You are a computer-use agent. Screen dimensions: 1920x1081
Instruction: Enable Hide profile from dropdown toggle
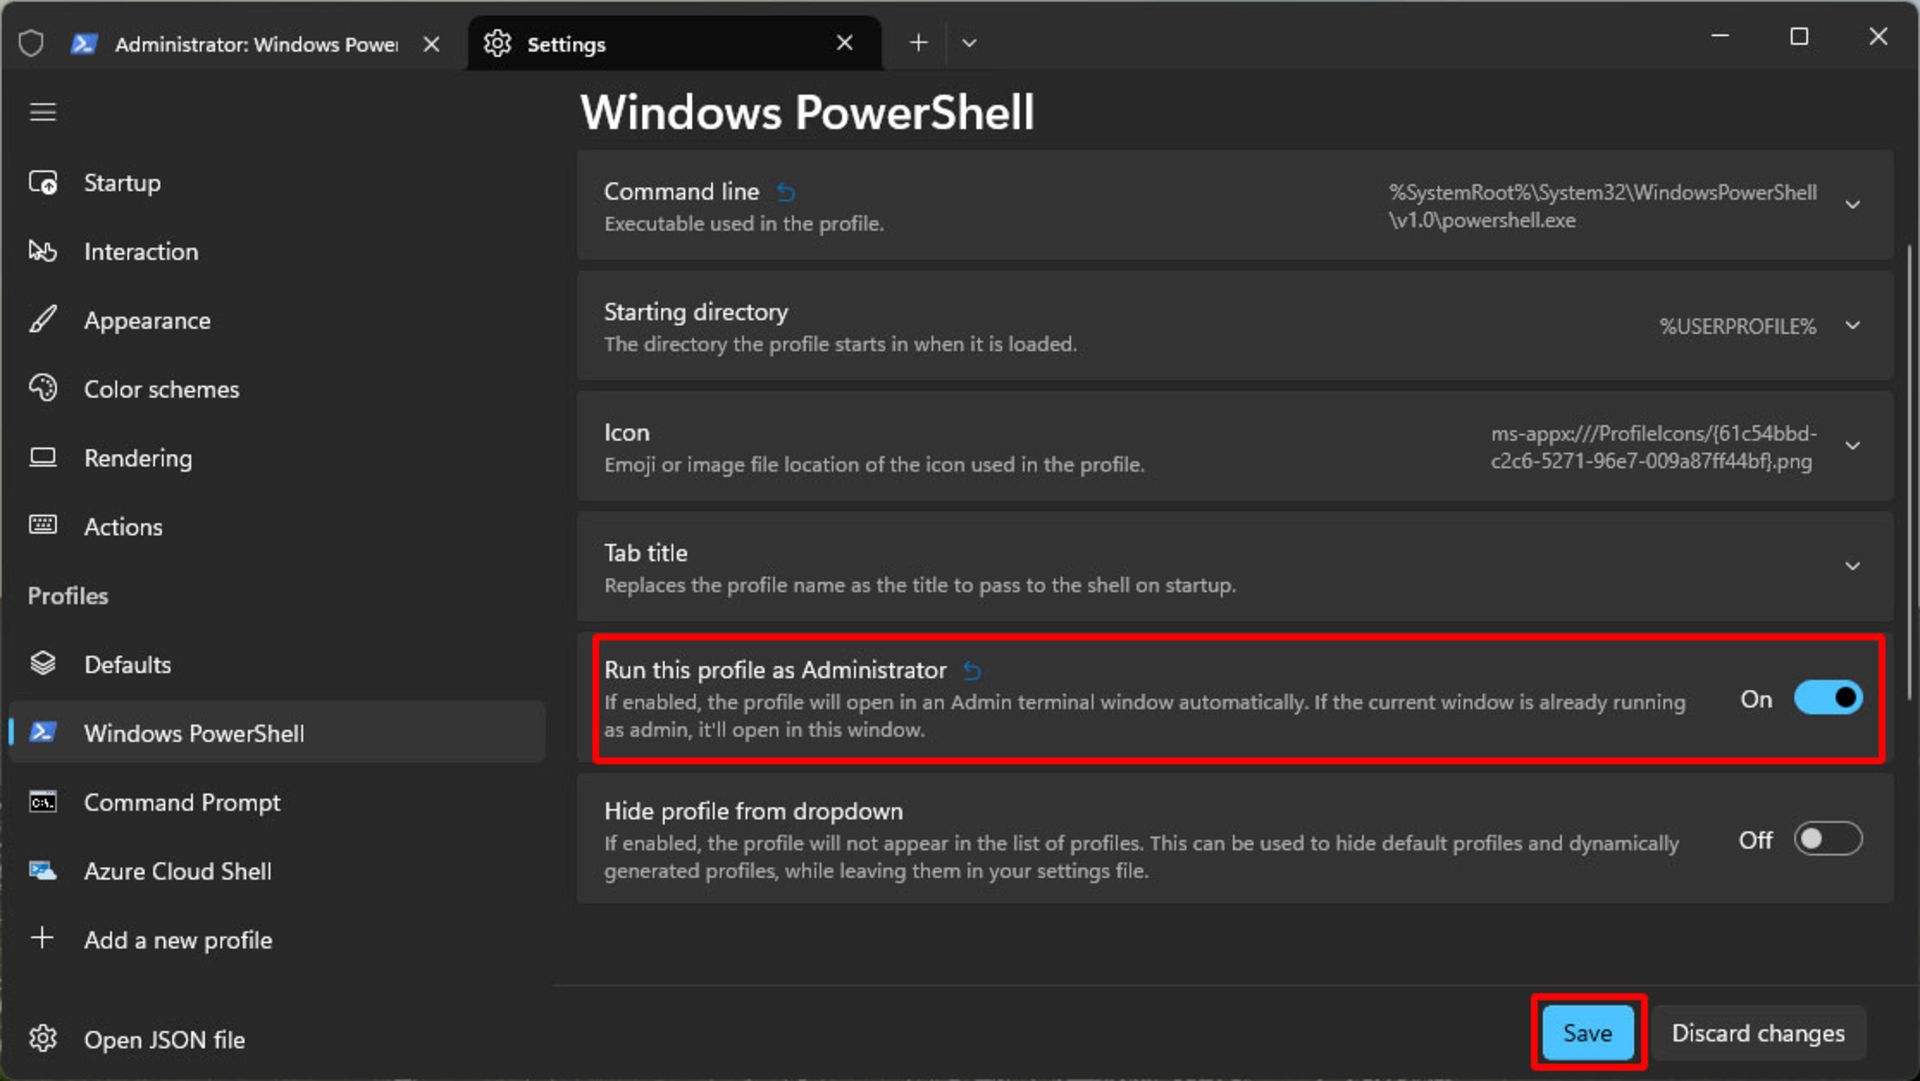1828,839
